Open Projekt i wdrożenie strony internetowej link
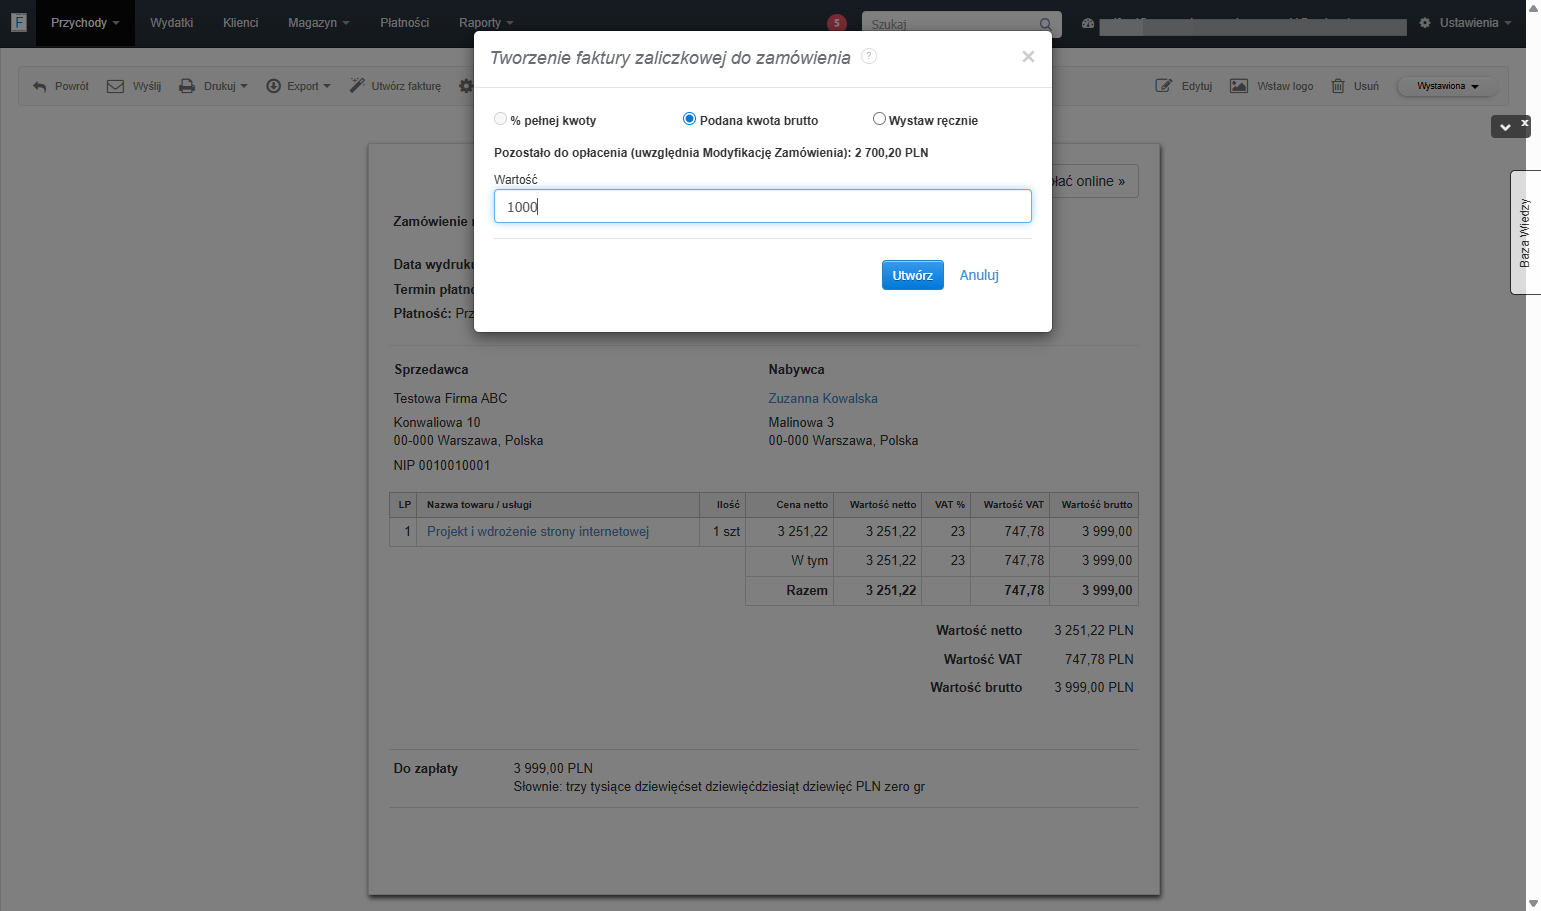Screen dimensions: 1541x911 538,531
